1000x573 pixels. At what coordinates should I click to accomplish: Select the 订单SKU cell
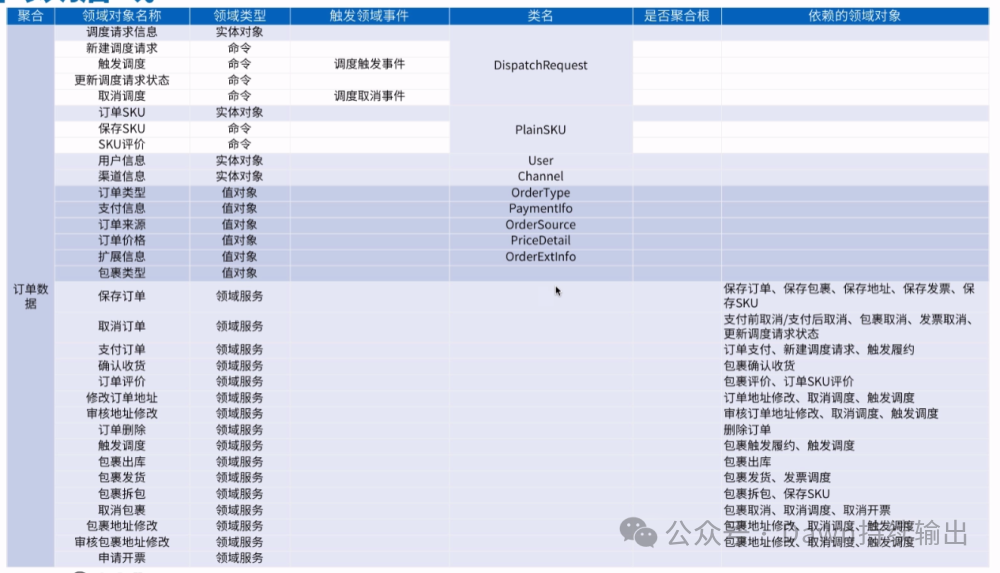(x=122, y=112)
